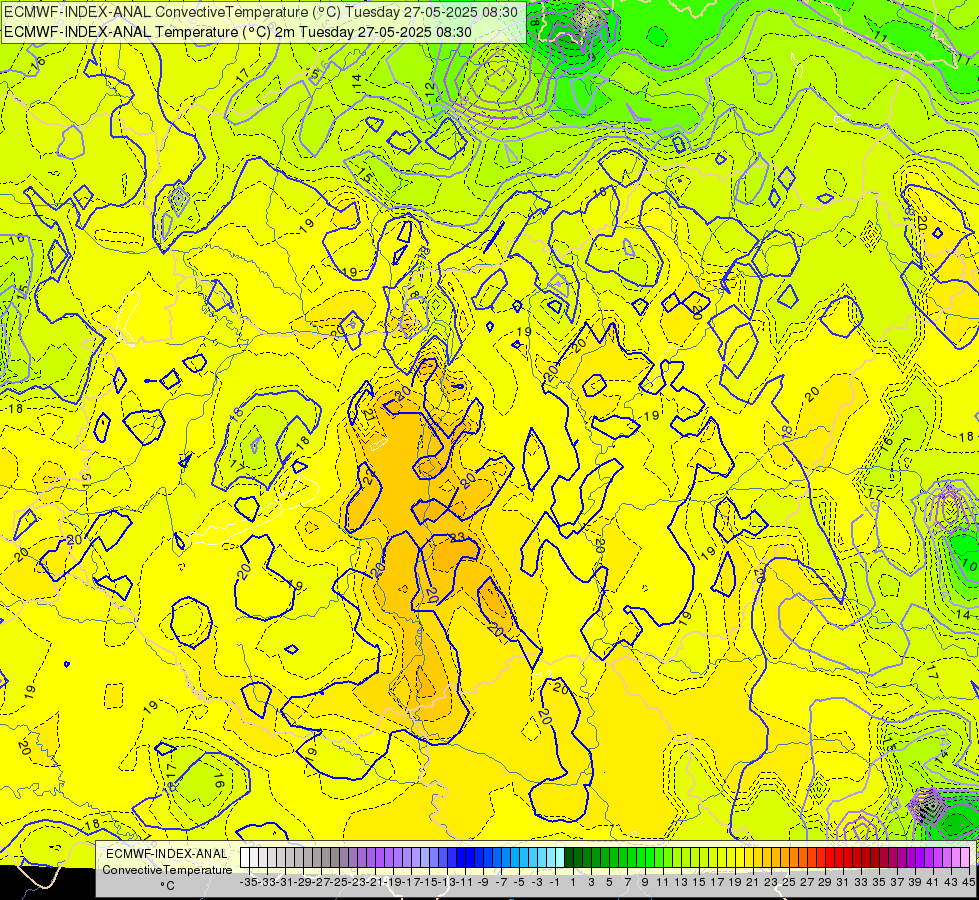This screenshot has height=900, width=979.
Task: Click the 43 value on the legend scale
Action: pos(951,882)
